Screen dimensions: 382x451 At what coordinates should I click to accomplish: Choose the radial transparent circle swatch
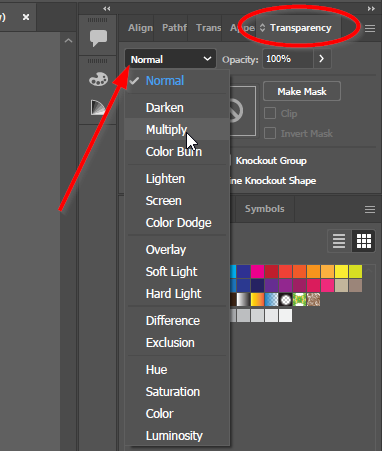[285, 300]
